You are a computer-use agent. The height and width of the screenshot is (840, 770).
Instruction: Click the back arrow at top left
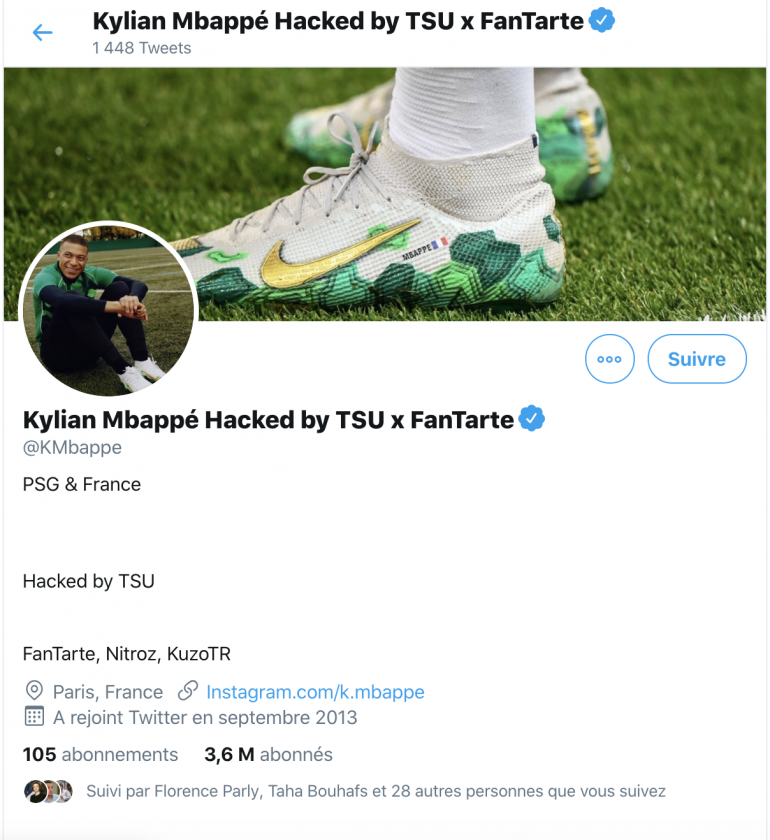click(42, 33)
